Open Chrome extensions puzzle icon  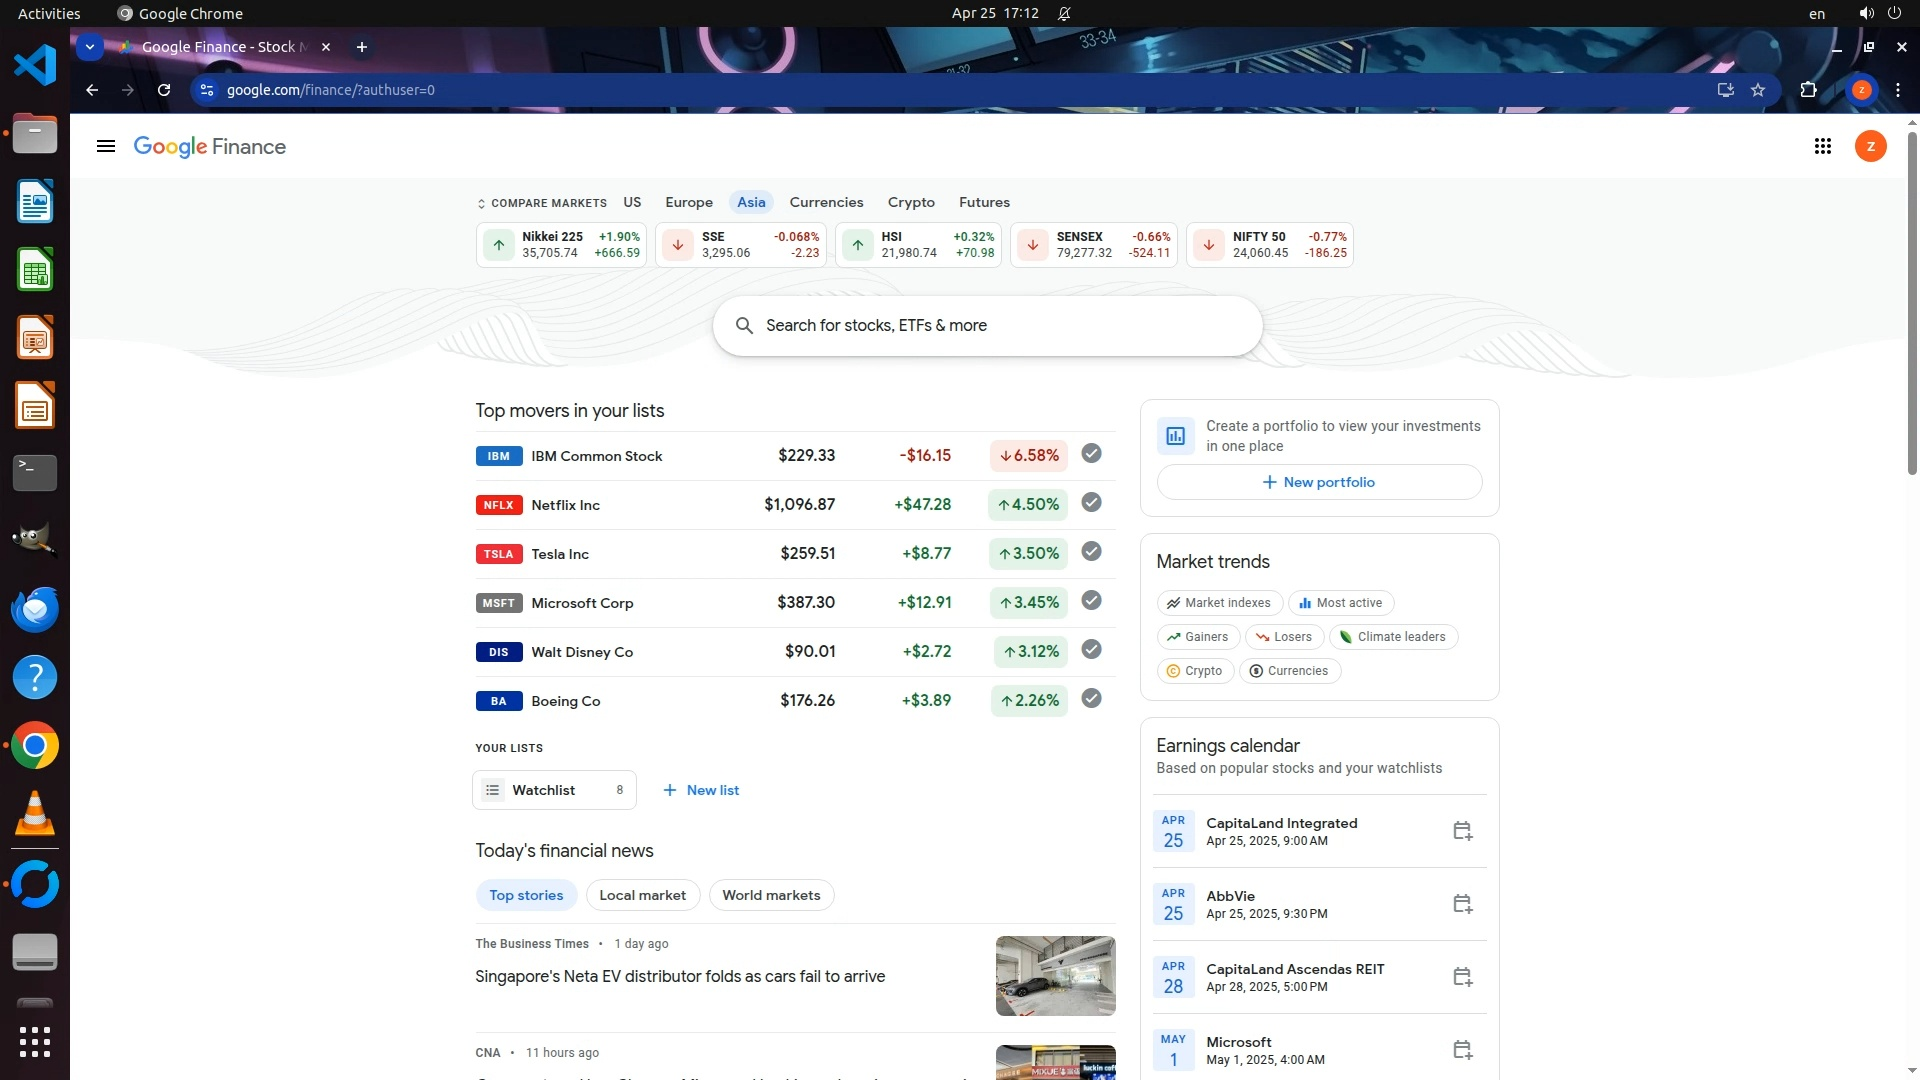pyautogui.click(x=1808, y=90)
